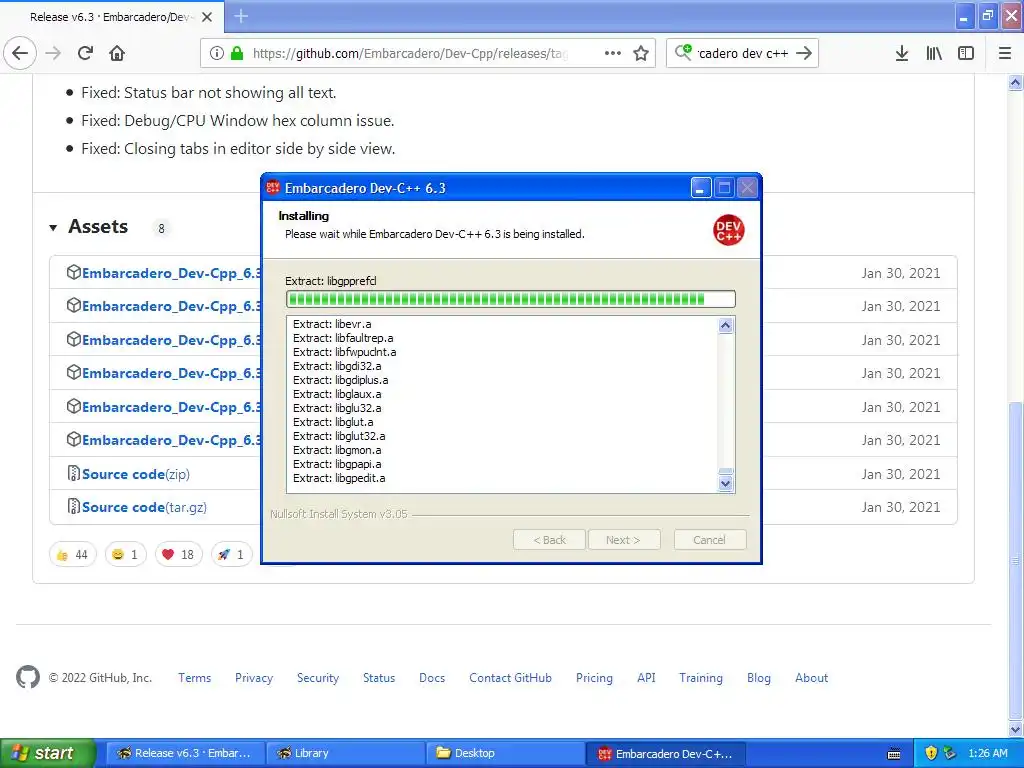Open the Pricing footer link
Image resolution: width=1024 pixels, height=768 pixels.
click(594, 678)
